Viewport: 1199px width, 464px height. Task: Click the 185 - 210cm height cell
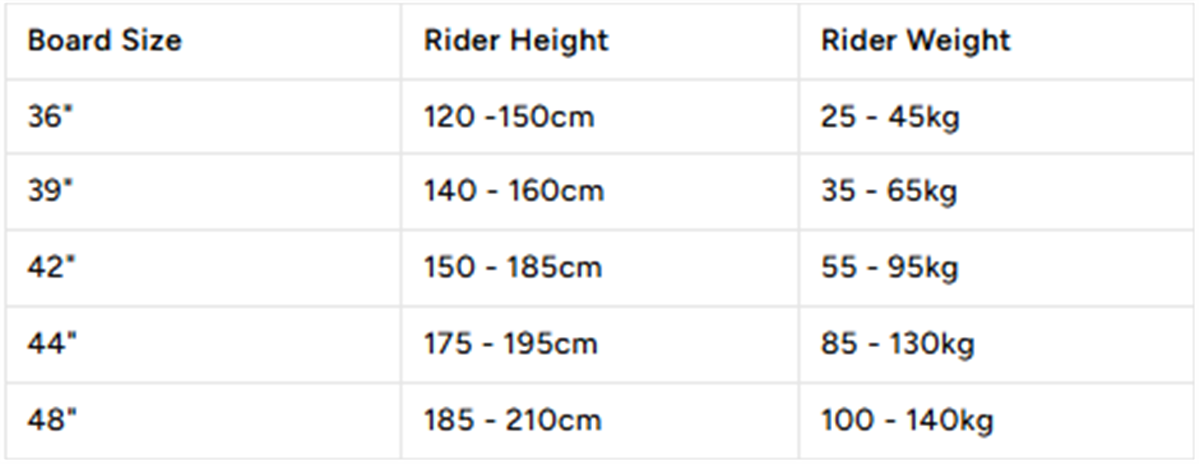click(513, 420)
